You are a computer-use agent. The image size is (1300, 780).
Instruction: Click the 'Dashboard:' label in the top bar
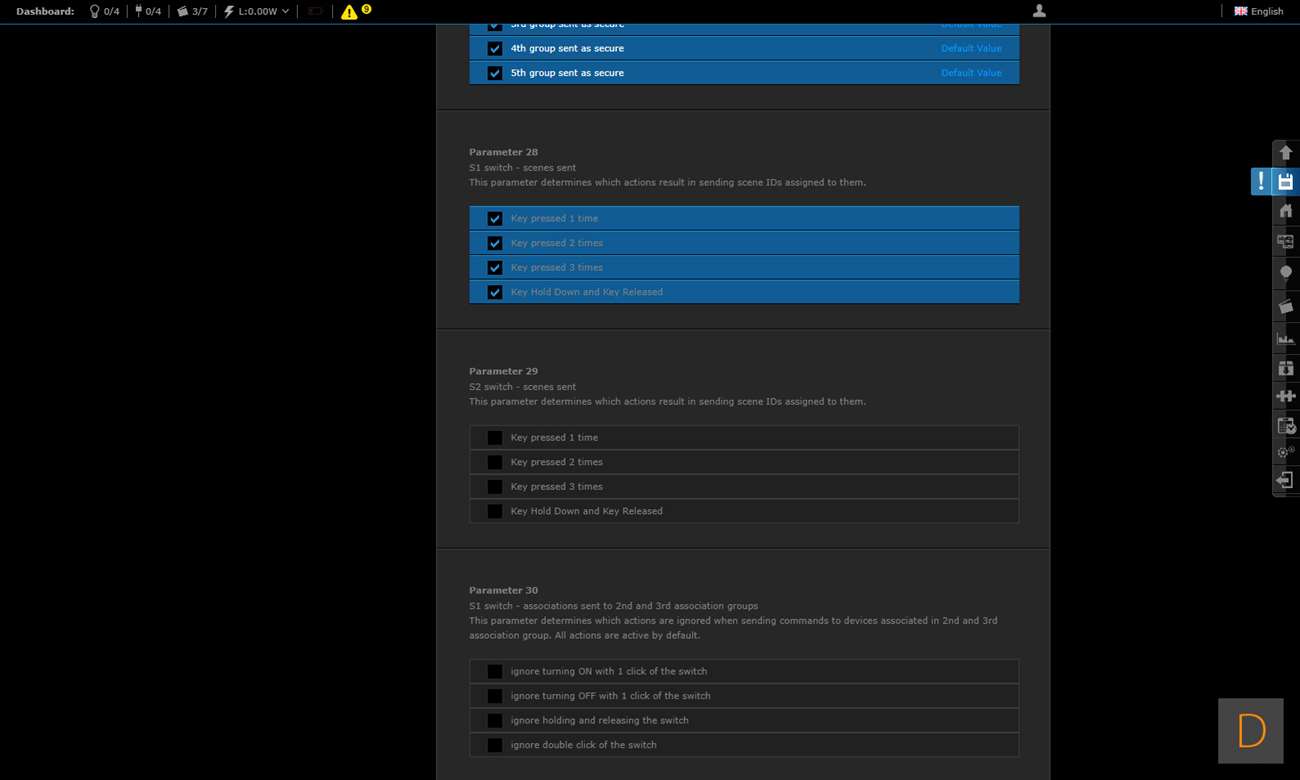pos(45,11)
